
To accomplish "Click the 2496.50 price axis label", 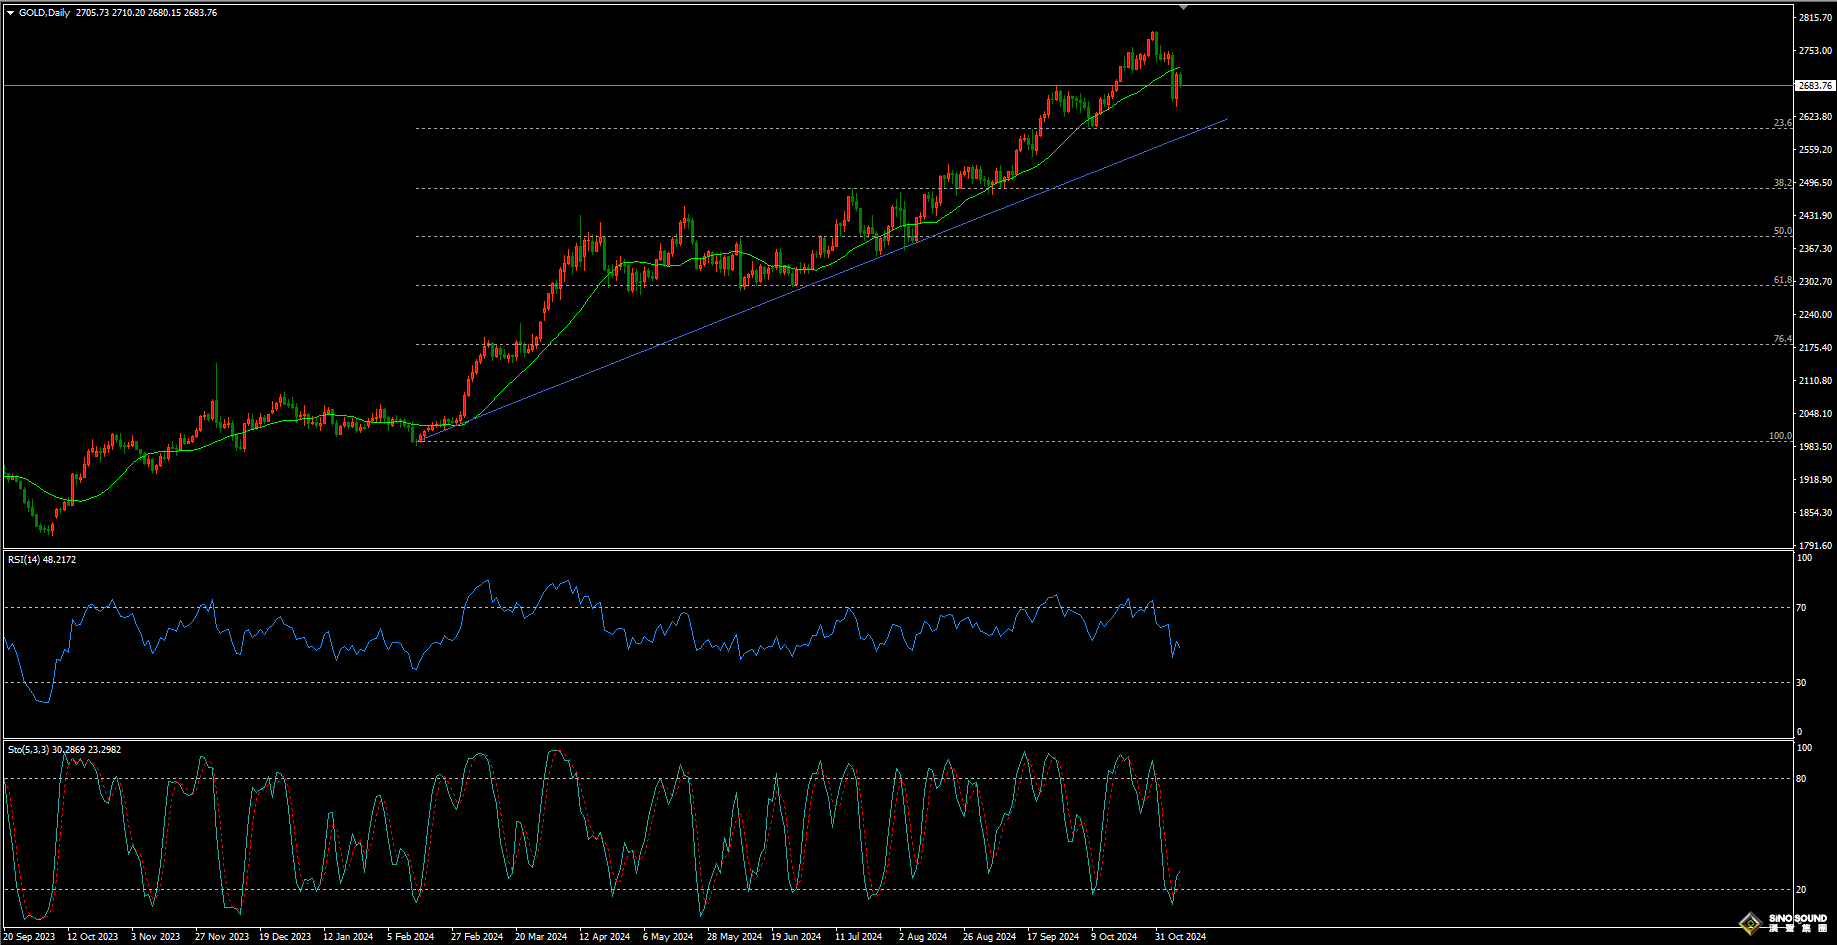I will pos(1815,183).
